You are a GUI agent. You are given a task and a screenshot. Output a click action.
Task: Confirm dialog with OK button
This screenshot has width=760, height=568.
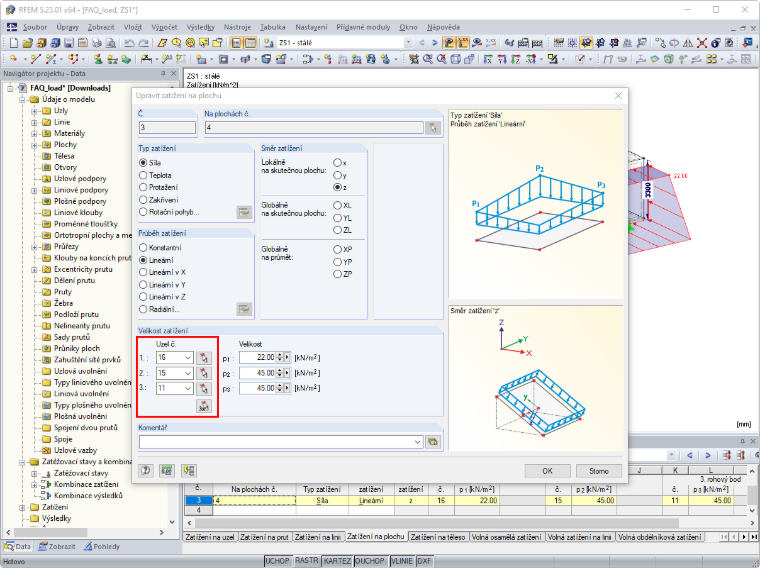tap(547, 471)
